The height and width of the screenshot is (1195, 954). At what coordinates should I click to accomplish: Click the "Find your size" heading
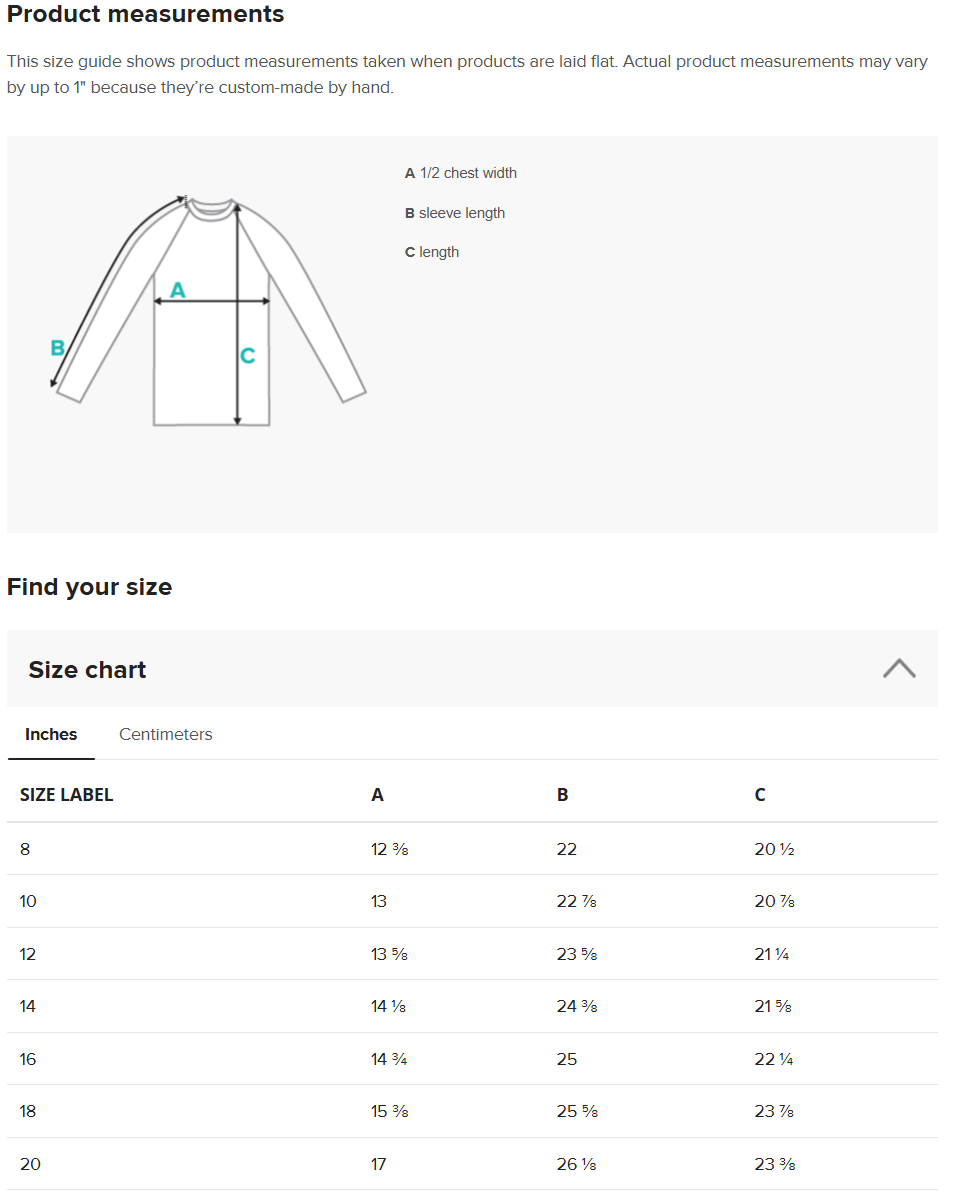click(89, 587)
